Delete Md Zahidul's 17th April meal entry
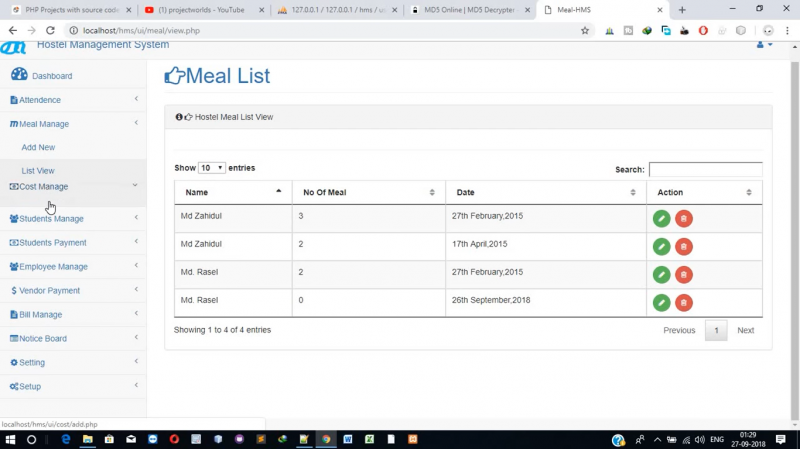Viewport: 800px width, 449px height. pyautogui.click(x=684, y=247)
